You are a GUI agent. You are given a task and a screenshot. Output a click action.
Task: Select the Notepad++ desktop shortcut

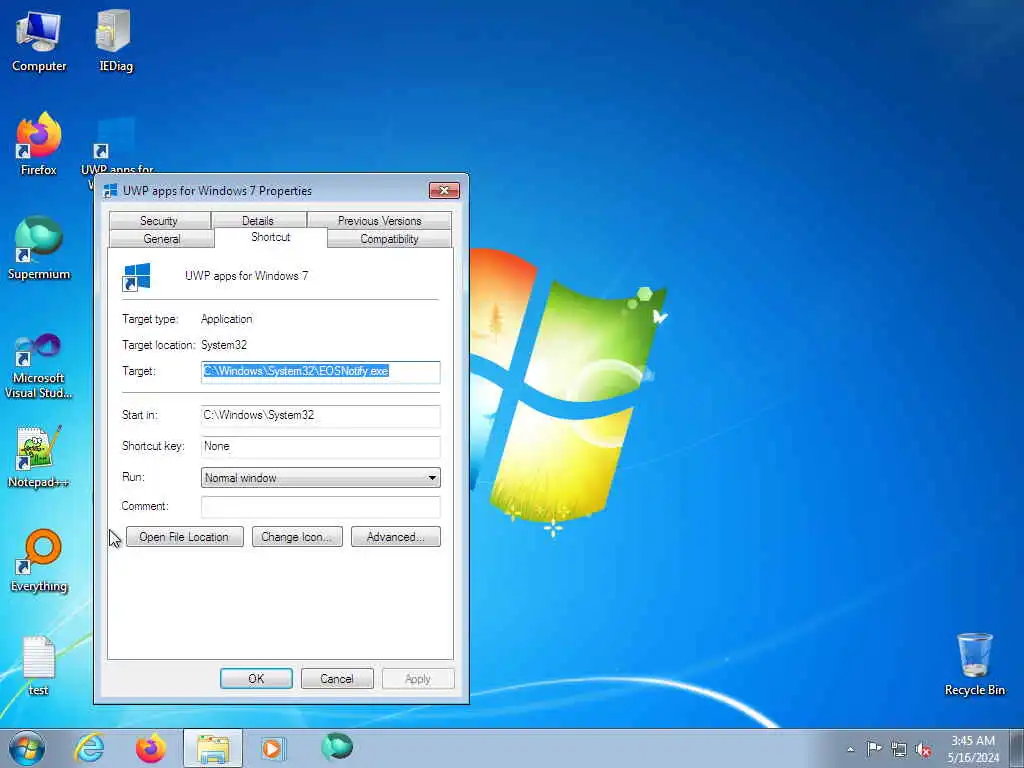pyautogui.click(x=39, y=457)
